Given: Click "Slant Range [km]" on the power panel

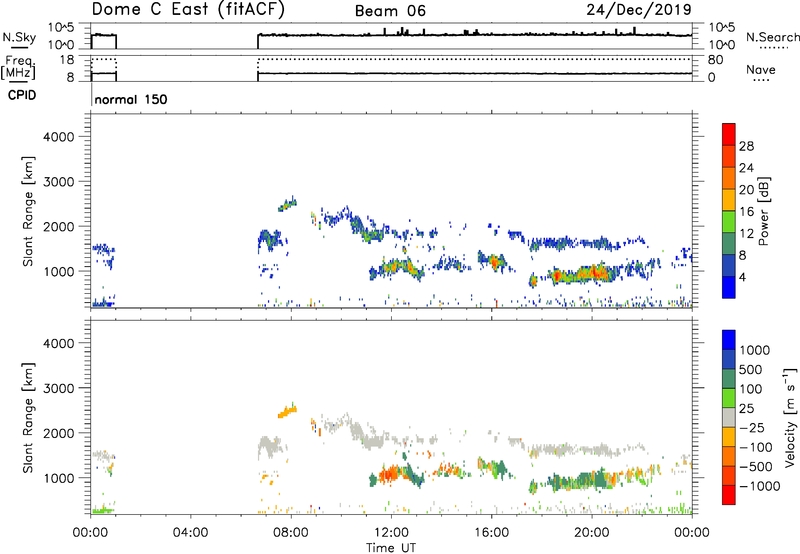Looking at the screenshot, I should tap(28, 211).
